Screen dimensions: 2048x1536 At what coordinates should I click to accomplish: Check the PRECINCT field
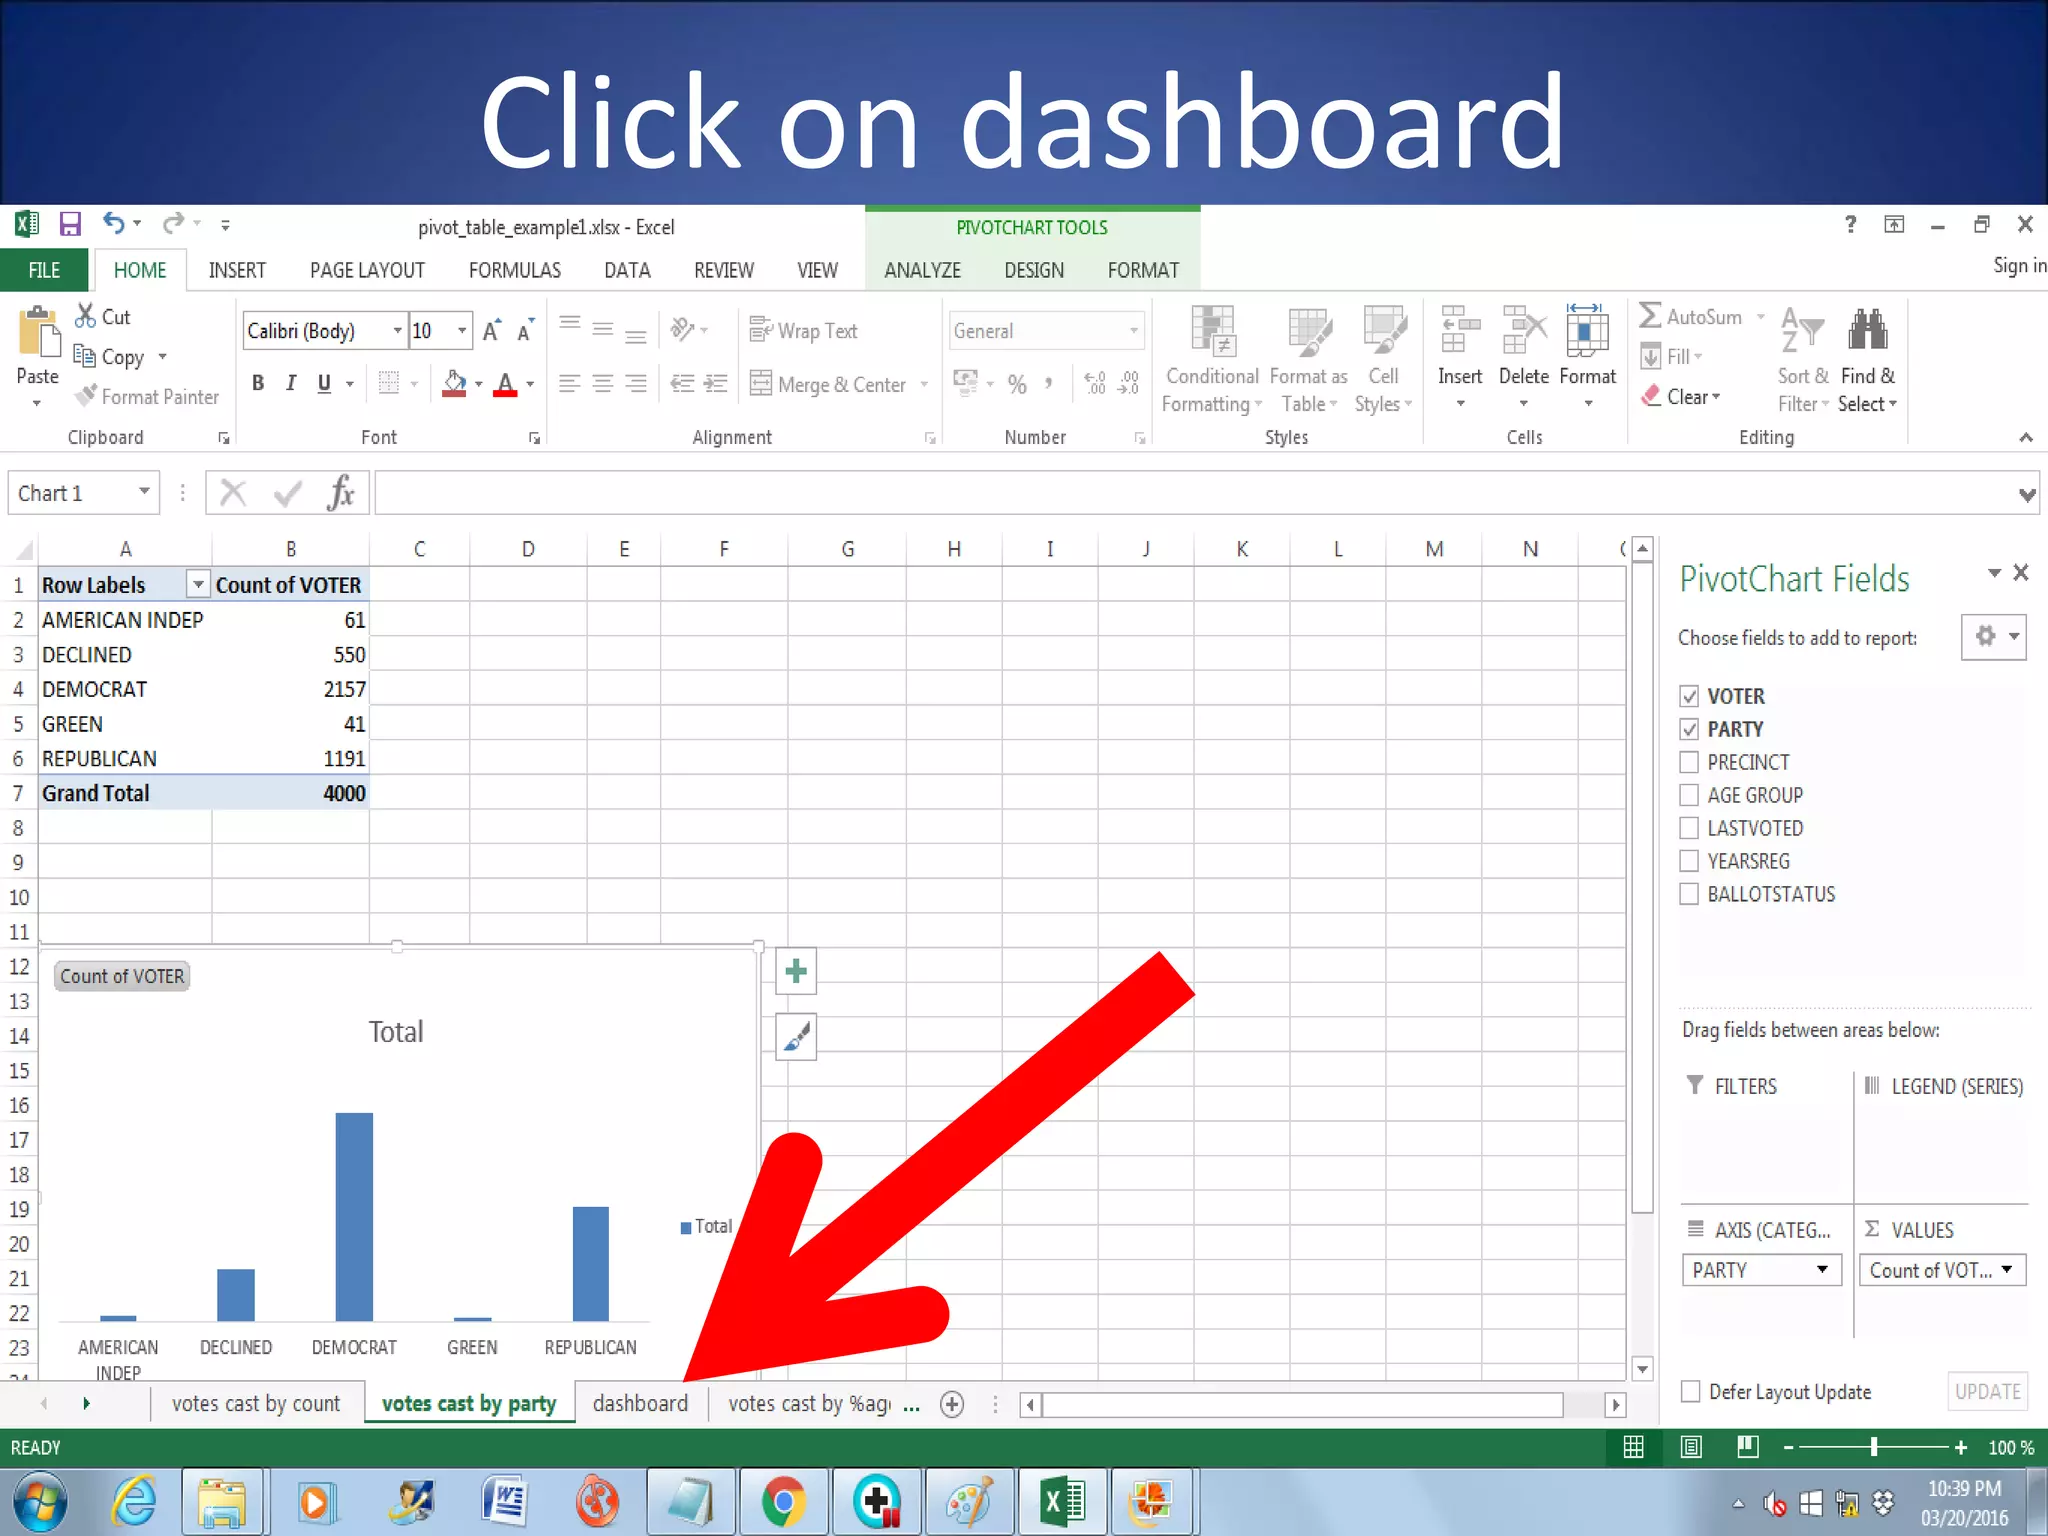pos(1689,762)
